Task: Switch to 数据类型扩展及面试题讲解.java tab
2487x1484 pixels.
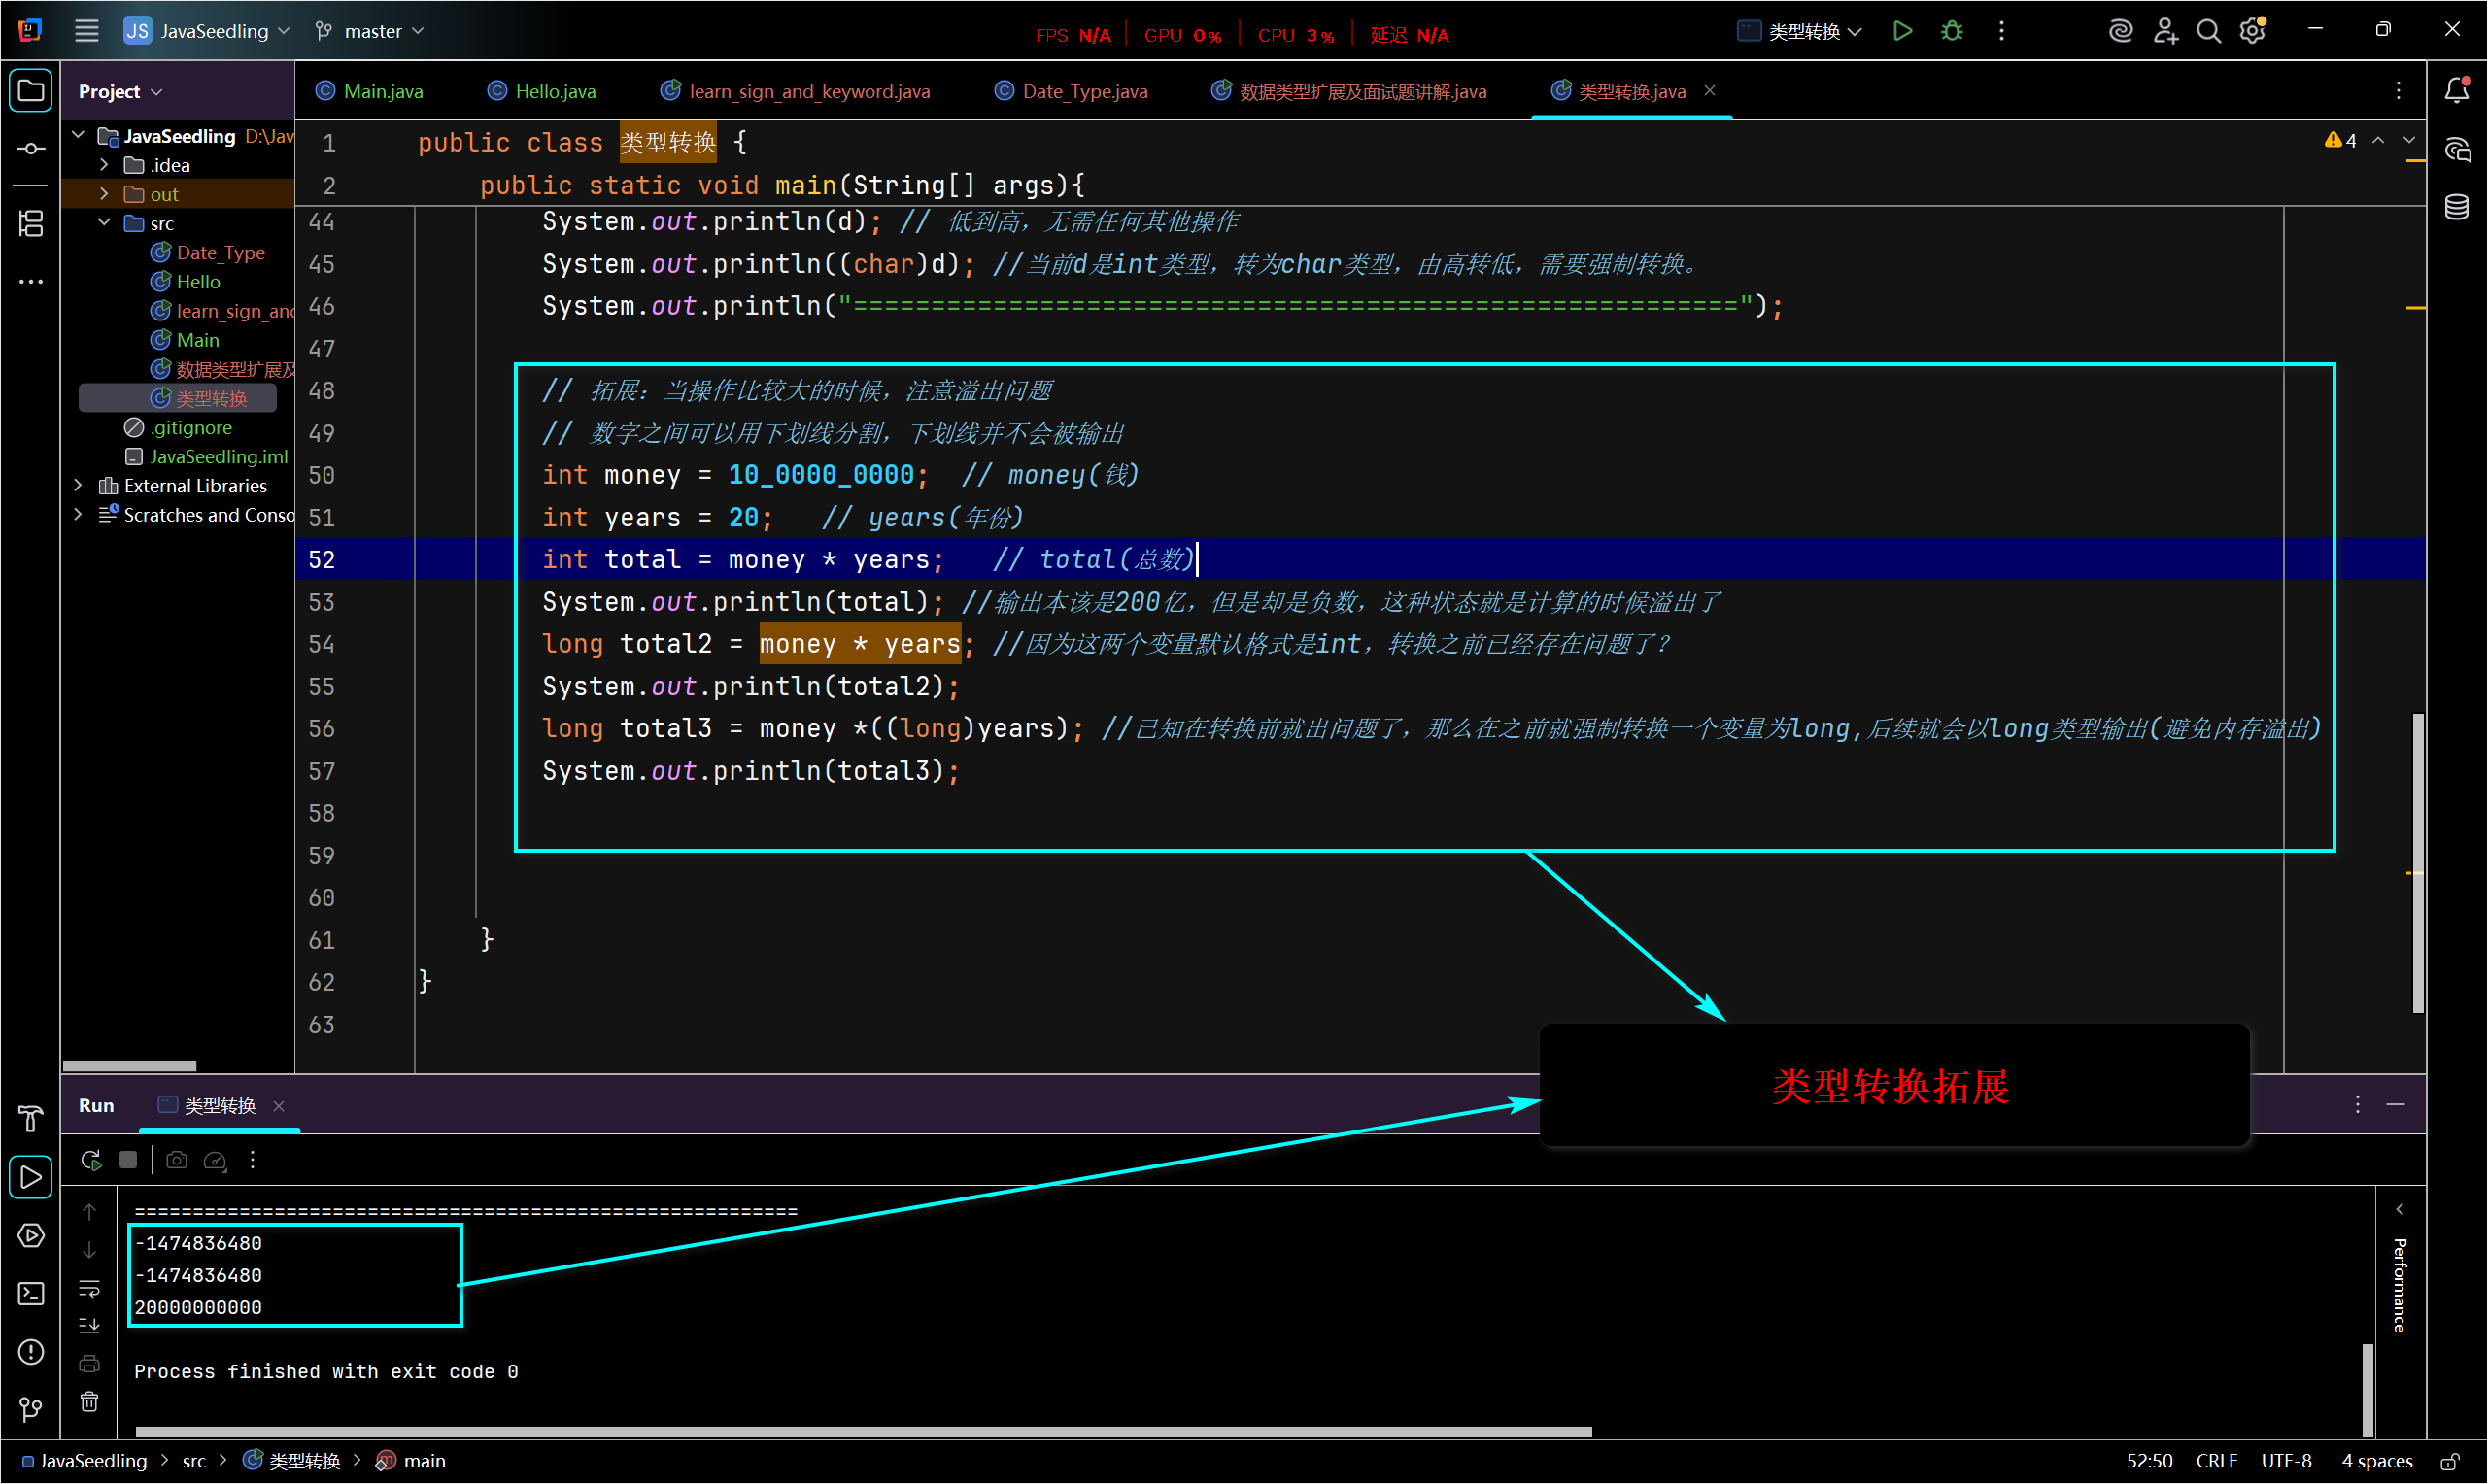Action: [x=1349, y=91]
